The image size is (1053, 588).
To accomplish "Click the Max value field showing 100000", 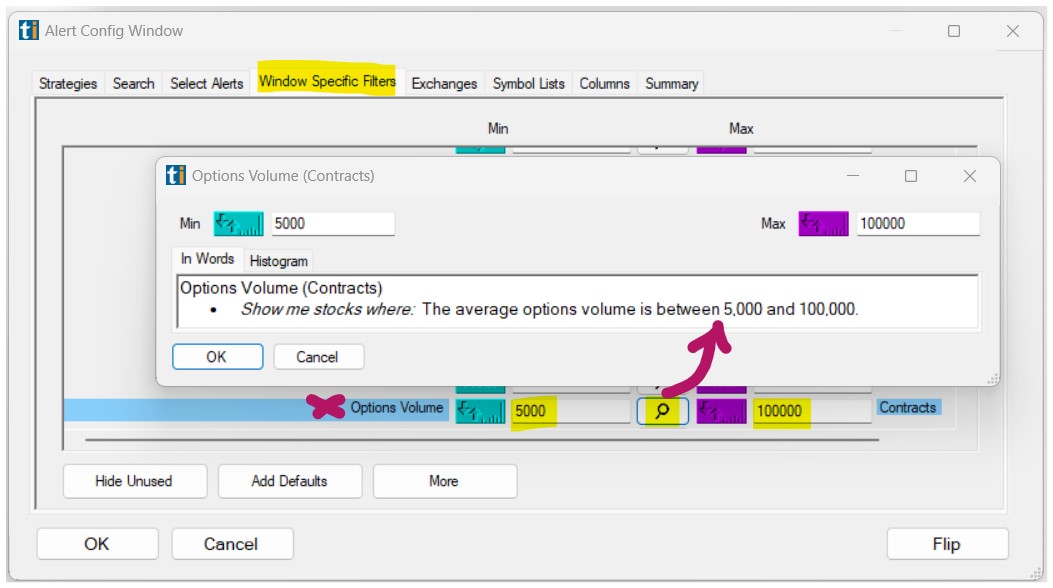I will tap(918, 223).
